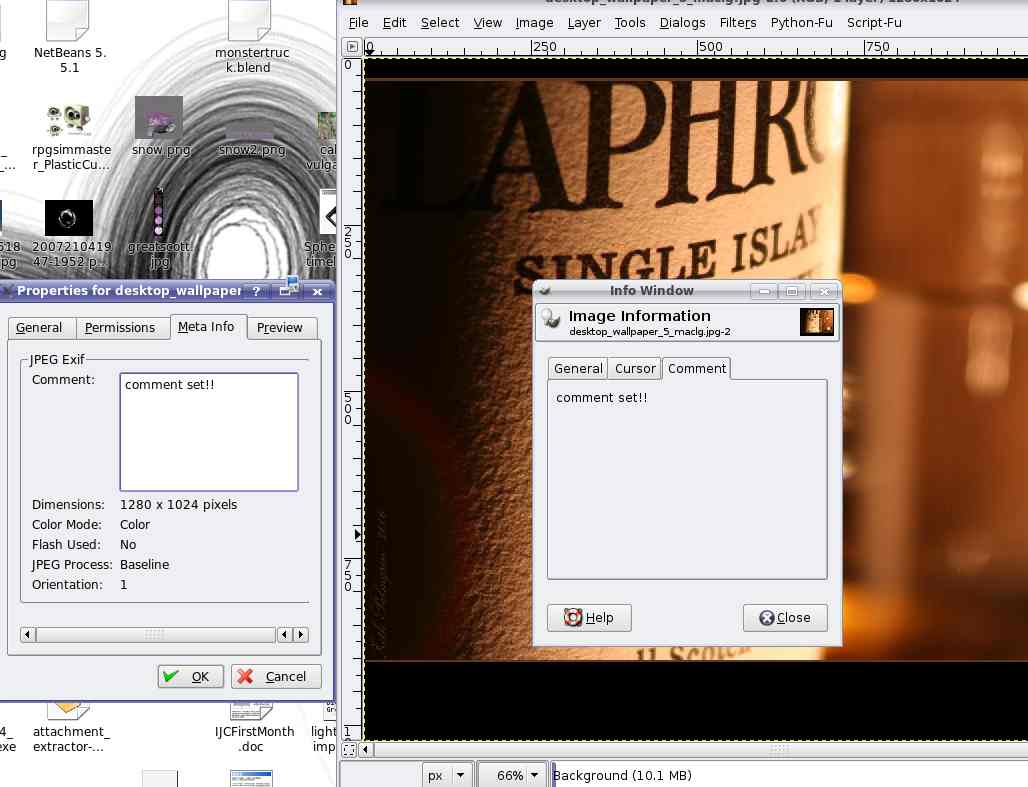Screen dimensions: 1028x787
Task: Click the JPEG Exif Comment text box
Action: point(209,432)
